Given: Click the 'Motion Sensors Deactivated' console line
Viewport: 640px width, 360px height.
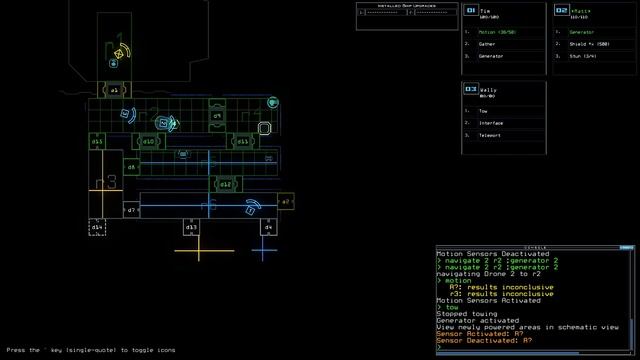Looking at the screenshot, I should tap(493, 254).
